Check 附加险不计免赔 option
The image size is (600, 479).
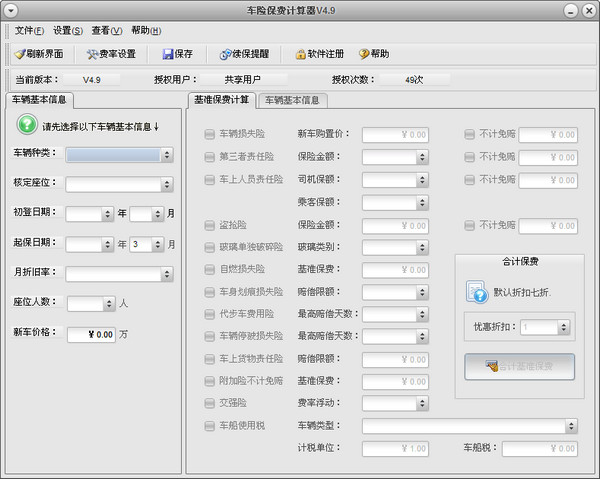(209, 381)
